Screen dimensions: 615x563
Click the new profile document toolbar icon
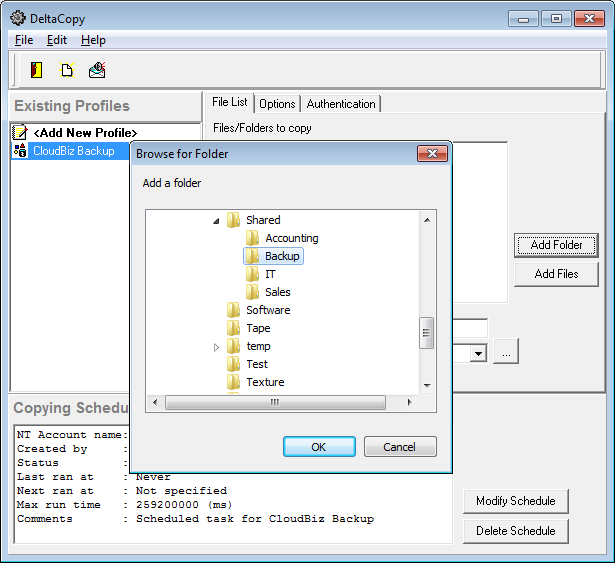point(67,70)
